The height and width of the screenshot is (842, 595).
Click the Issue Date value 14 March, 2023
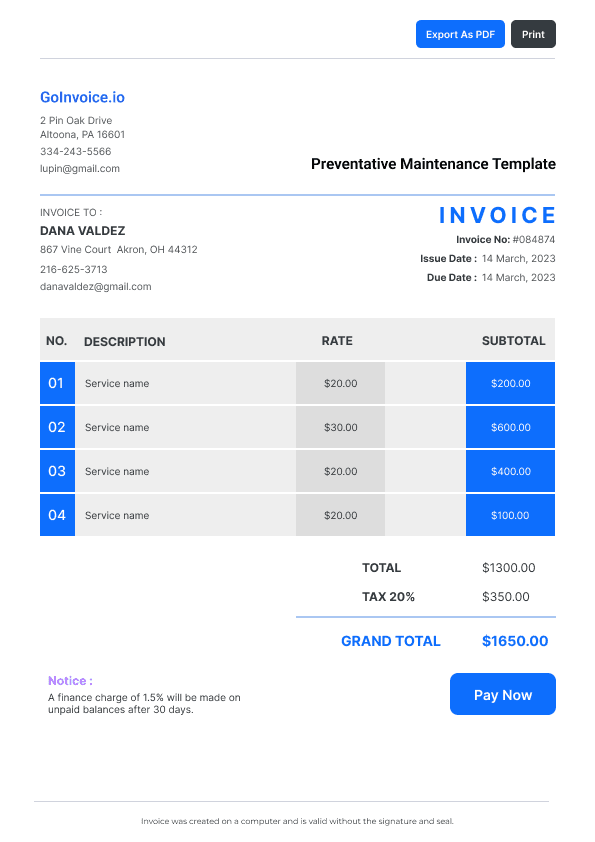pos(518,259)
